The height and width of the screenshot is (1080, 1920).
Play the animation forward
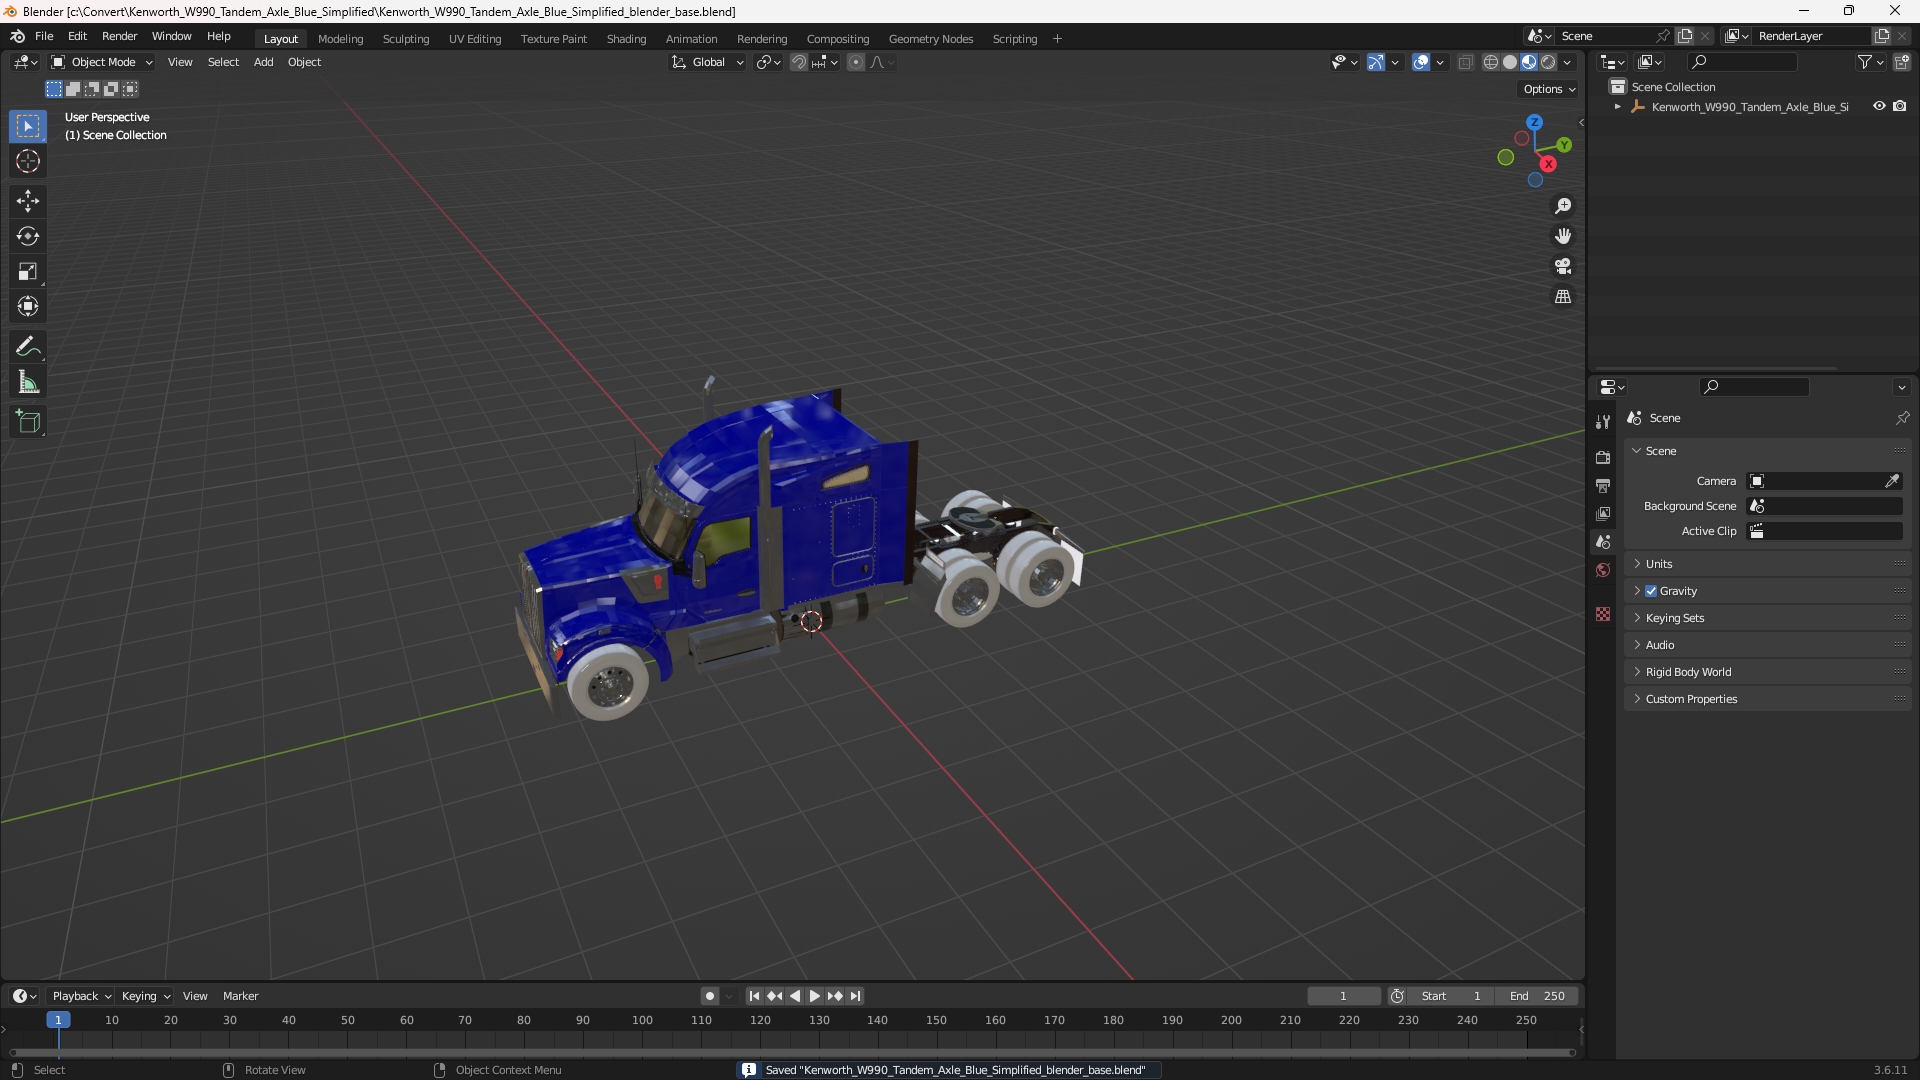pyautogui.click(x=814, y=996)
